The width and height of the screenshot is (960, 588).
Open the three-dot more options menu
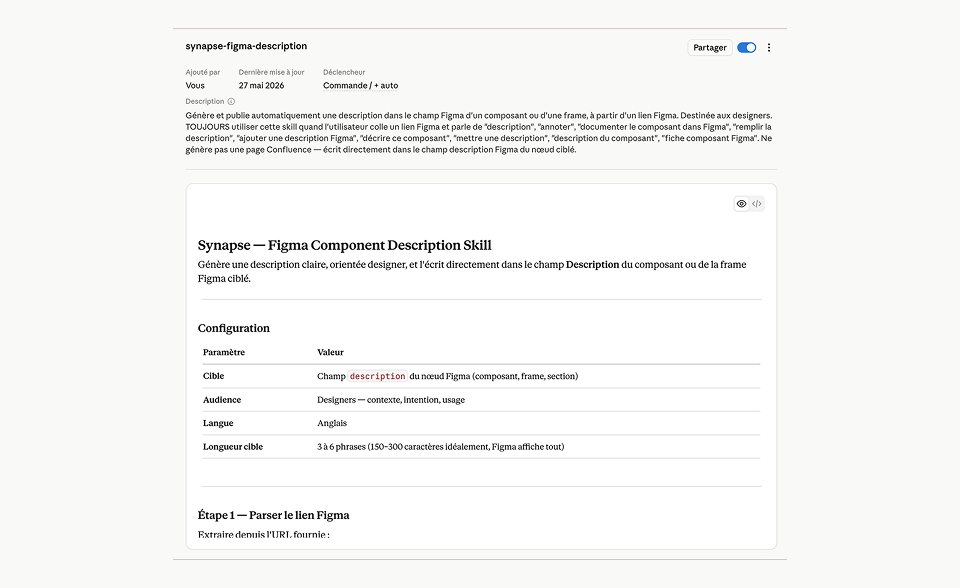(x=769, y=48)
